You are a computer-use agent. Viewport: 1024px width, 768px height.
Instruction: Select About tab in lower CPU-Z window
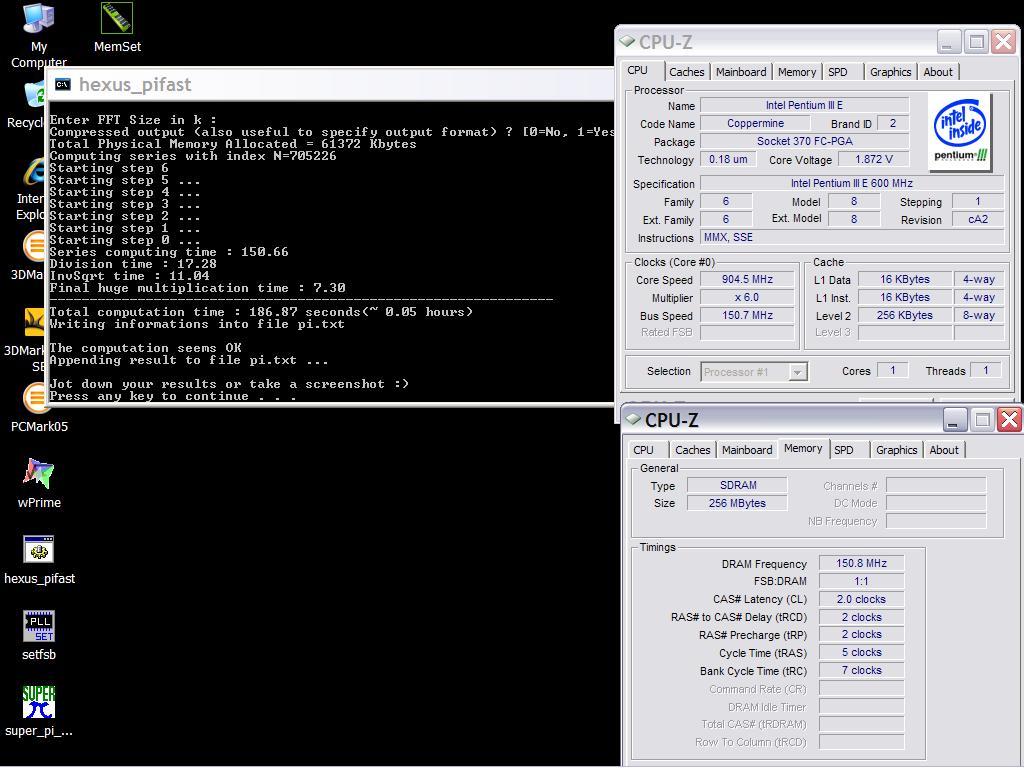[x=944, y=450]
